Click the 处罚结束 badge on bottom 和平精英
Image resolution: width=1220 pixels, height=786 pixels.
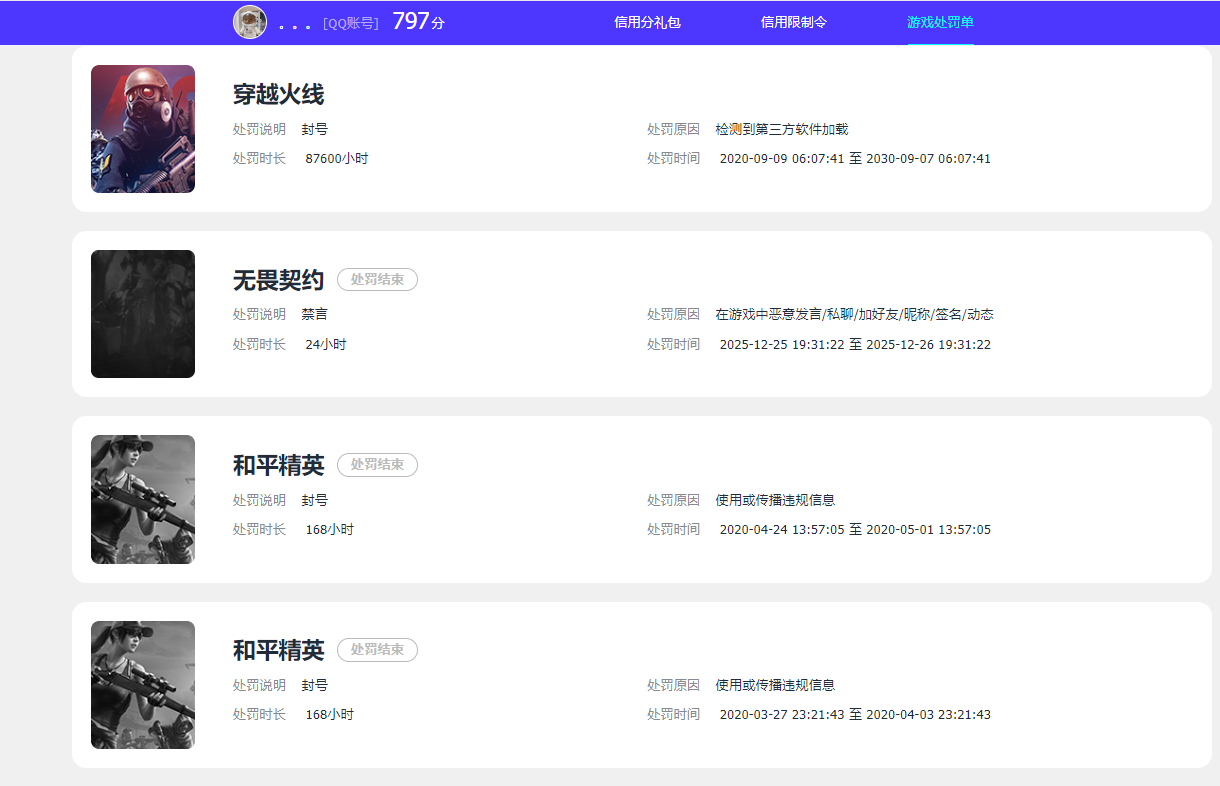(377, 649)
